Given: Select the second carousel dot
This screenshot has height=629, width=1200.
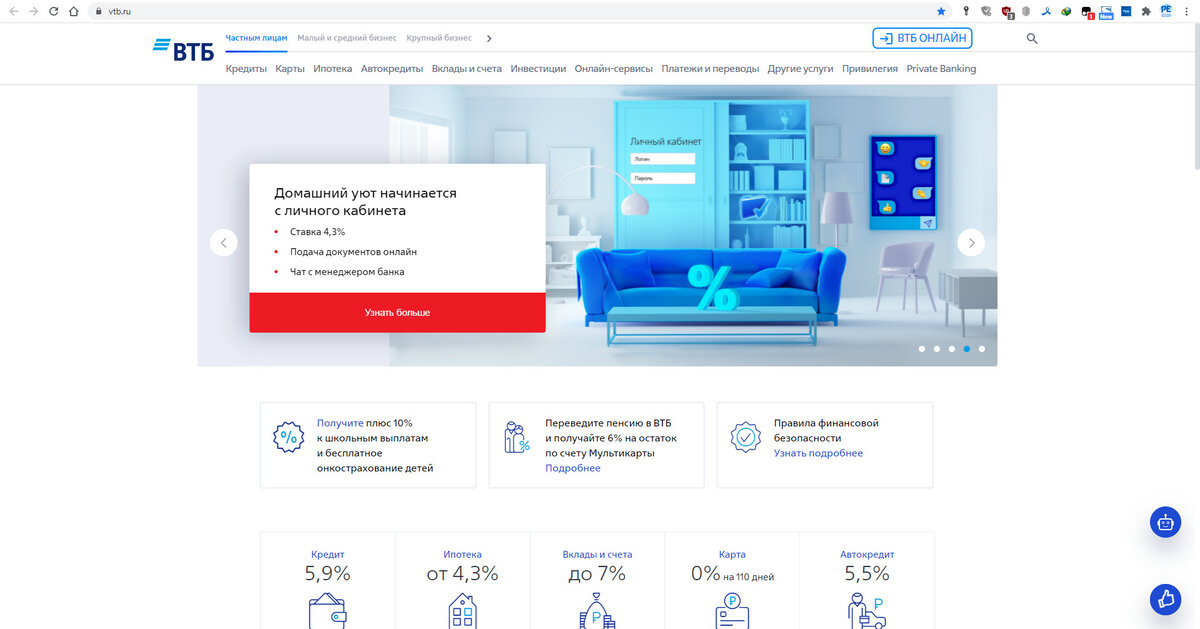Looking at the screenshot, I should pos(937,349).
